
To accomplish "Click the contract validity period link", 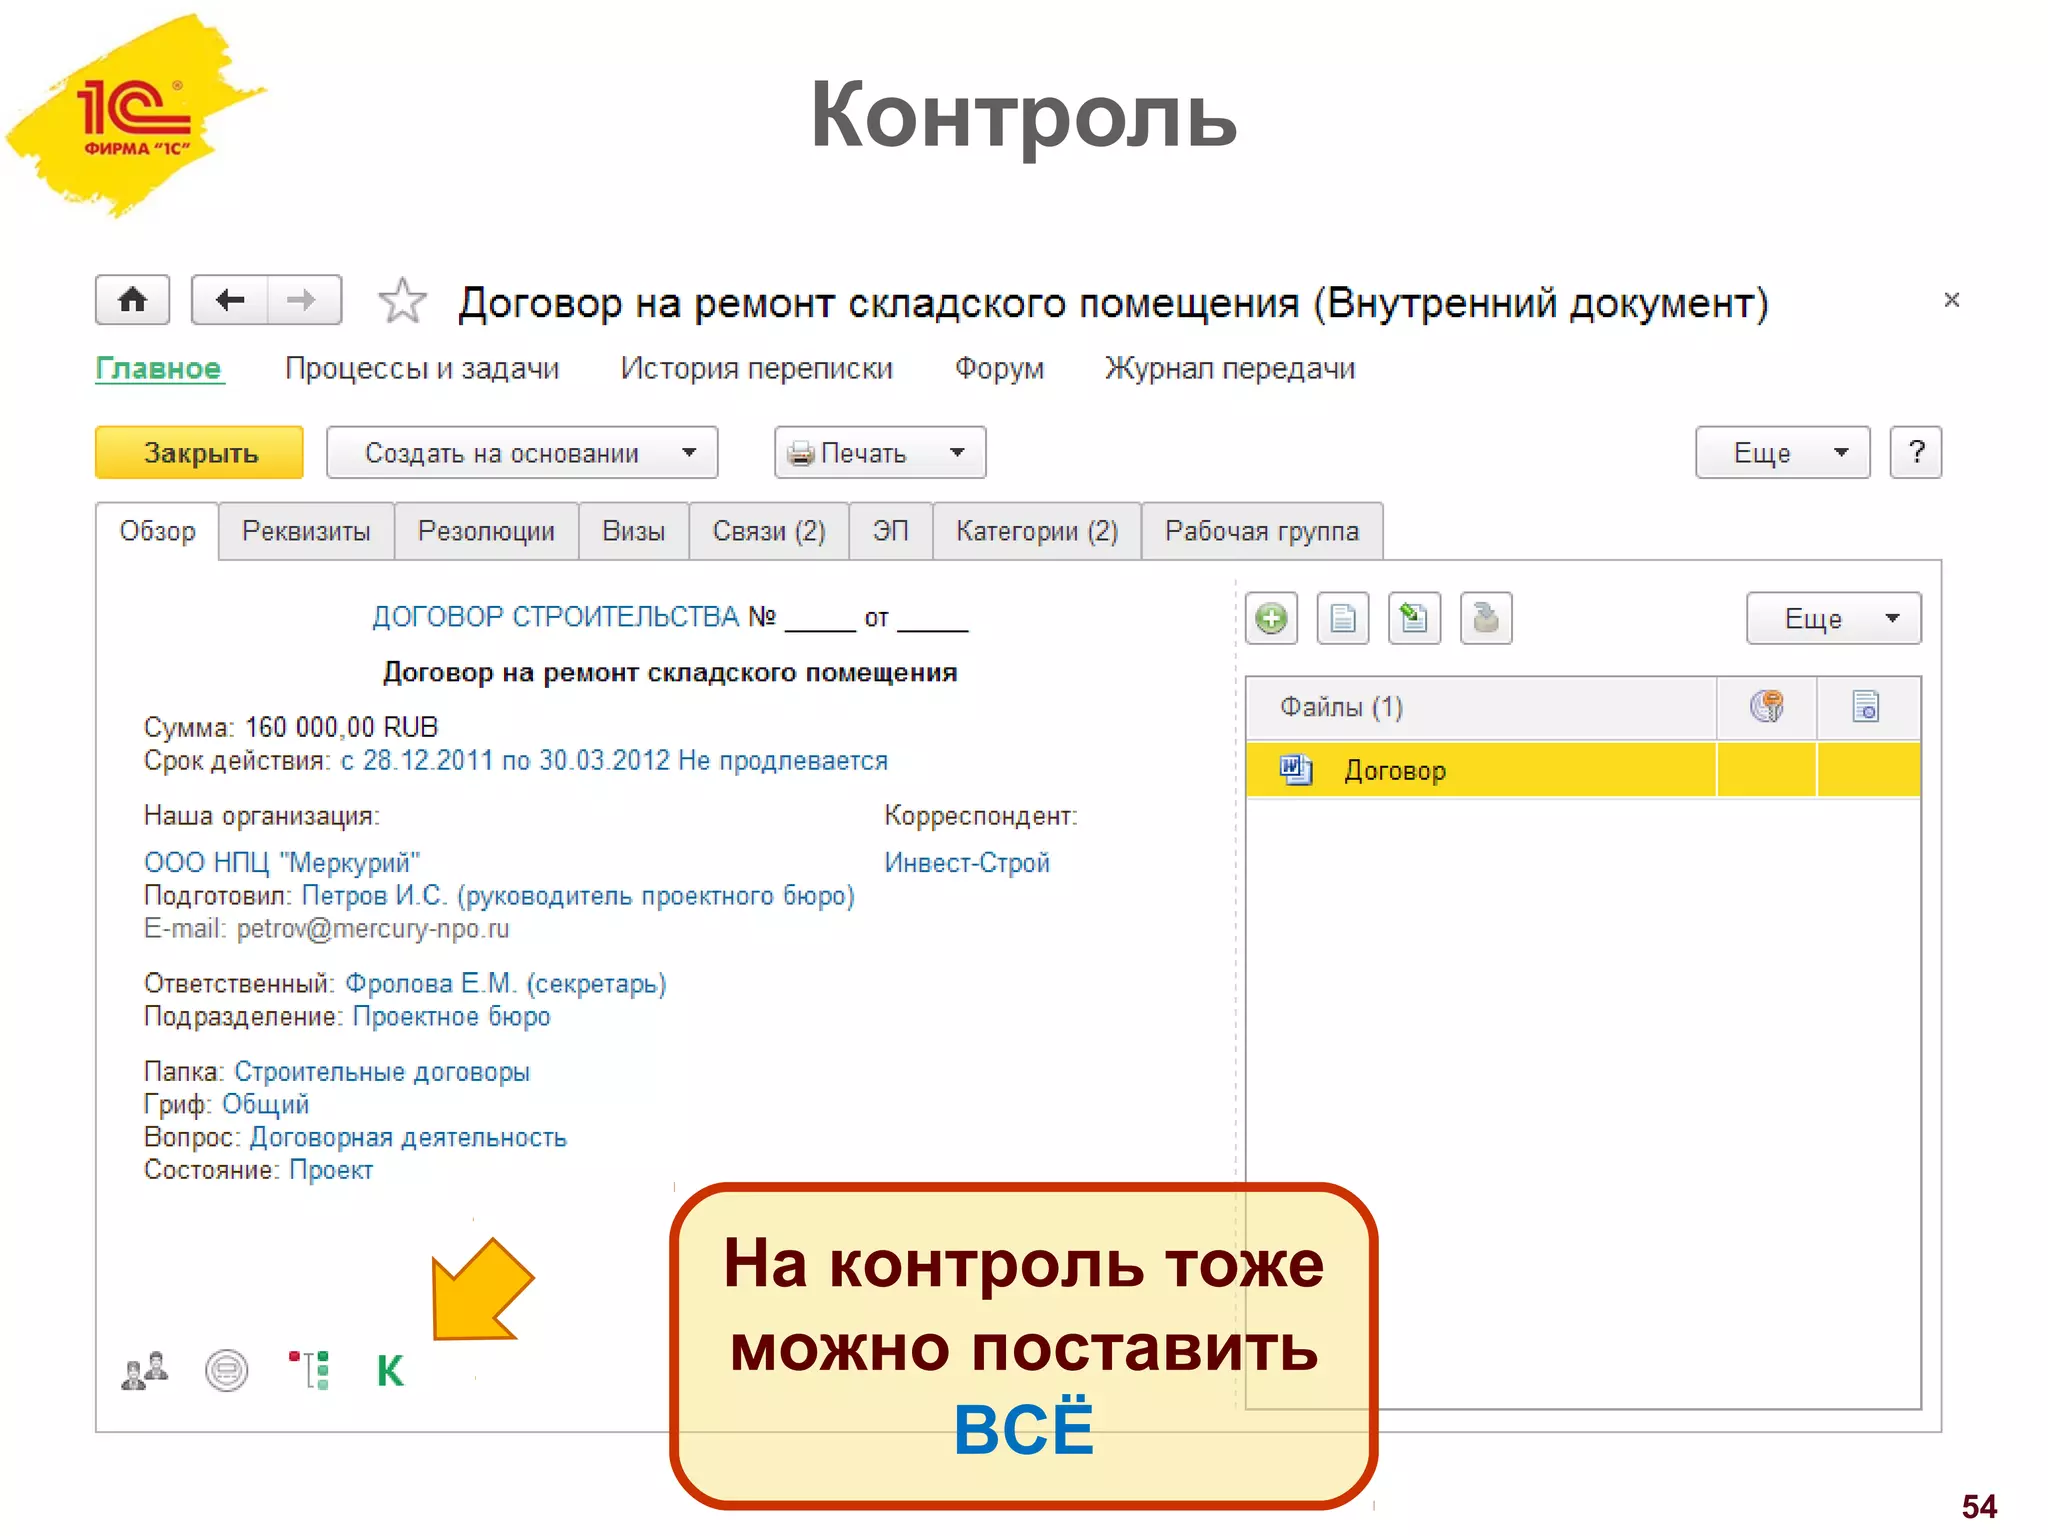I will tap(614, 761).
